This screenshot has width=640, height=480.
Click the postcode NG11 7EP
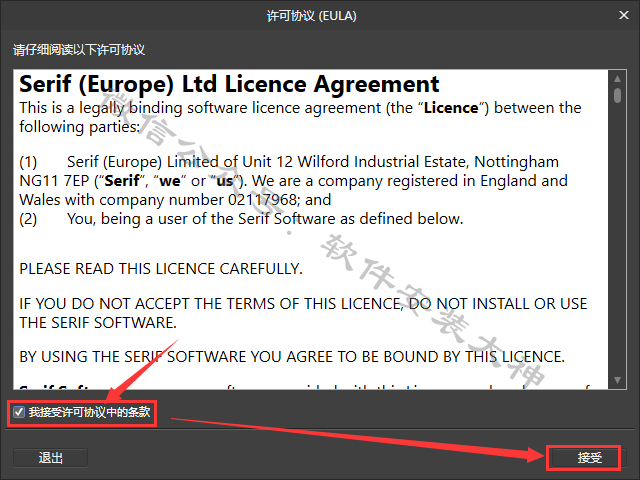pyautogui.click(x=54, y=181)
